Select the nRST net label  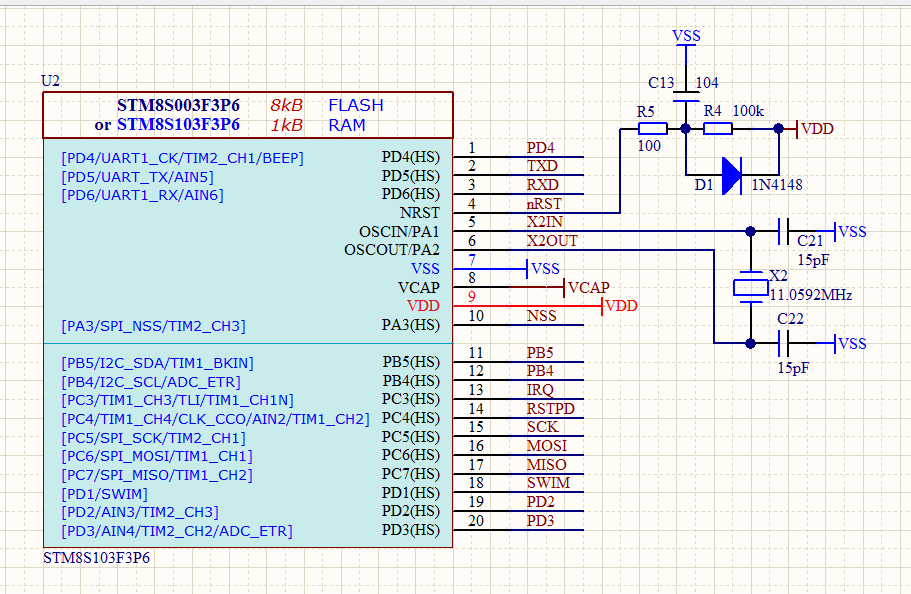pos(544,204)
